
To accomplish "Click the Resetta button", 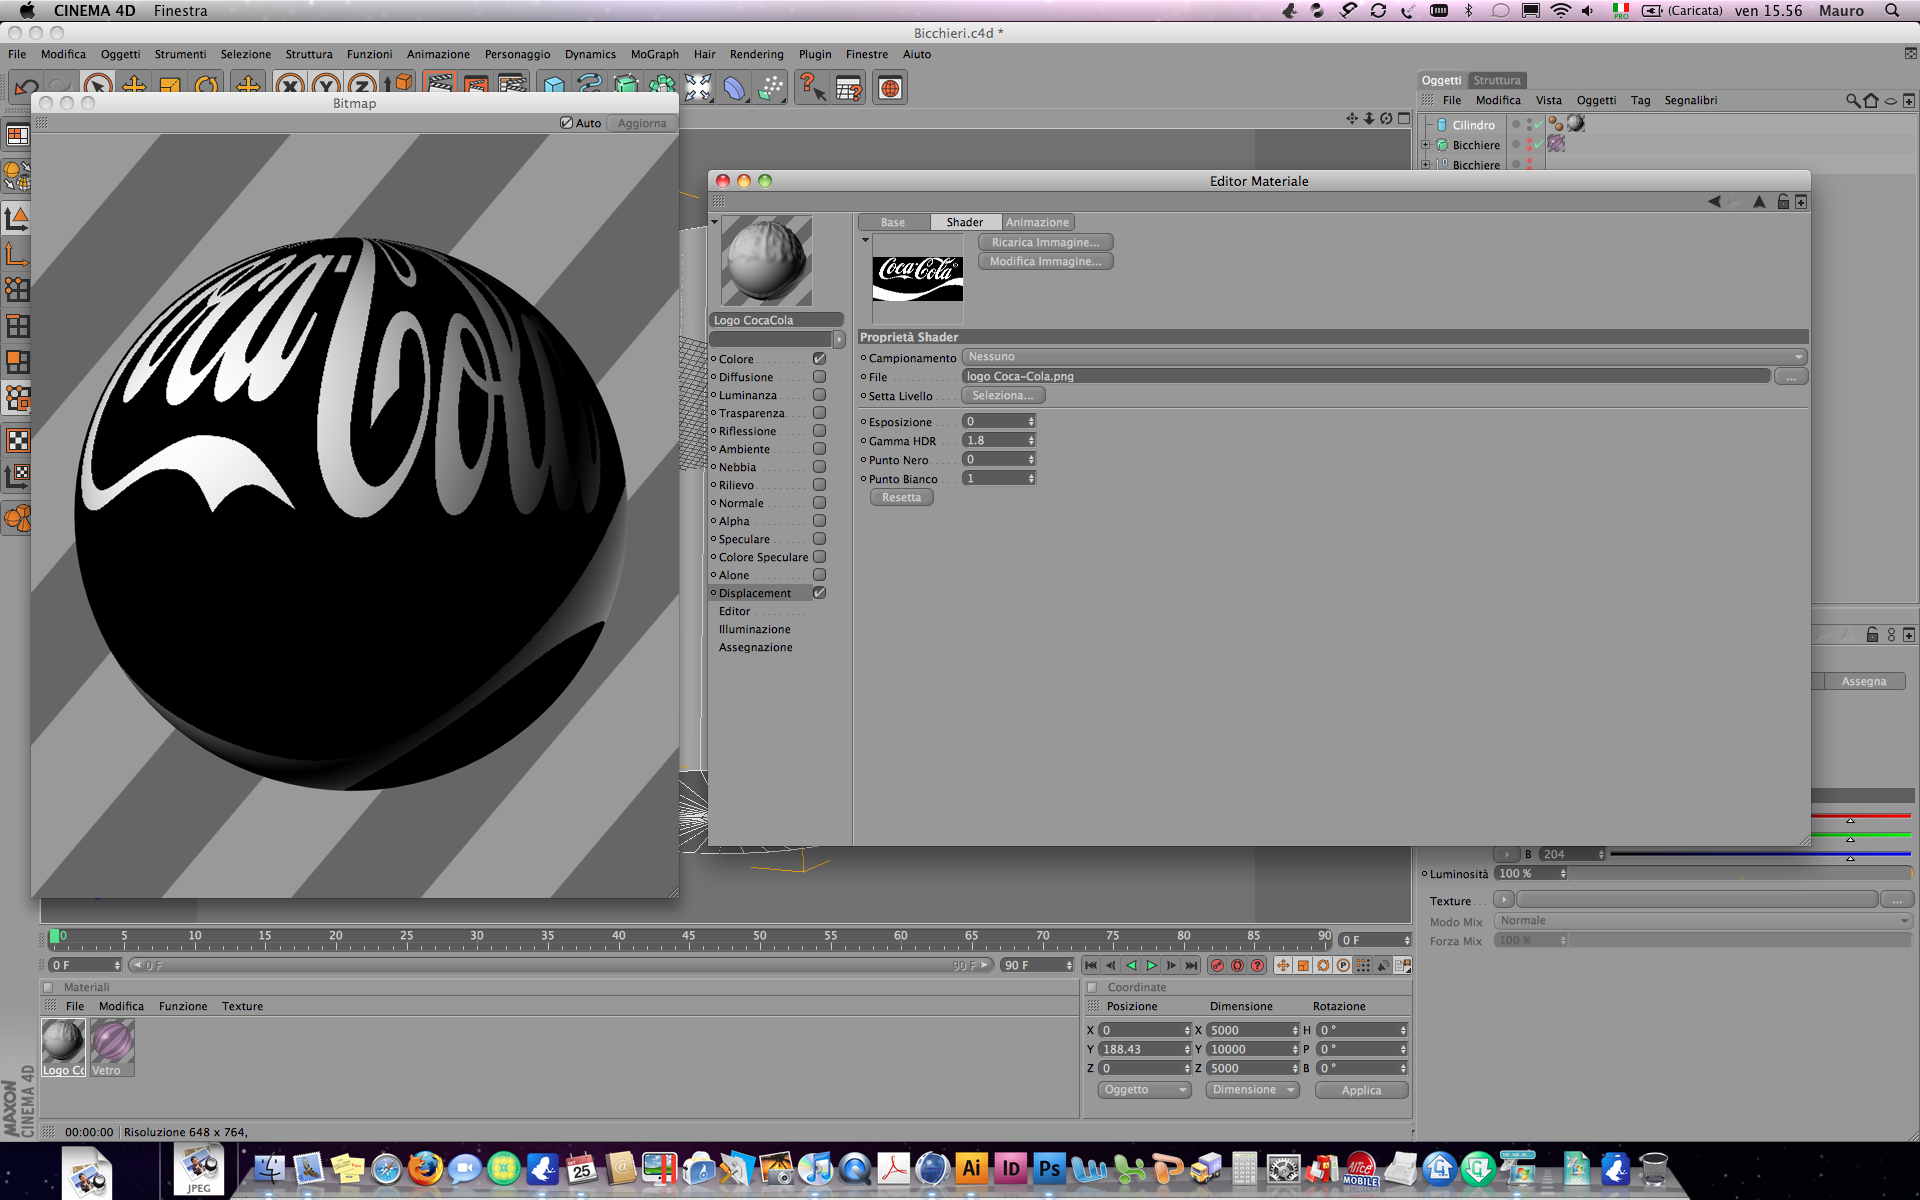I will tap(901, 497).
